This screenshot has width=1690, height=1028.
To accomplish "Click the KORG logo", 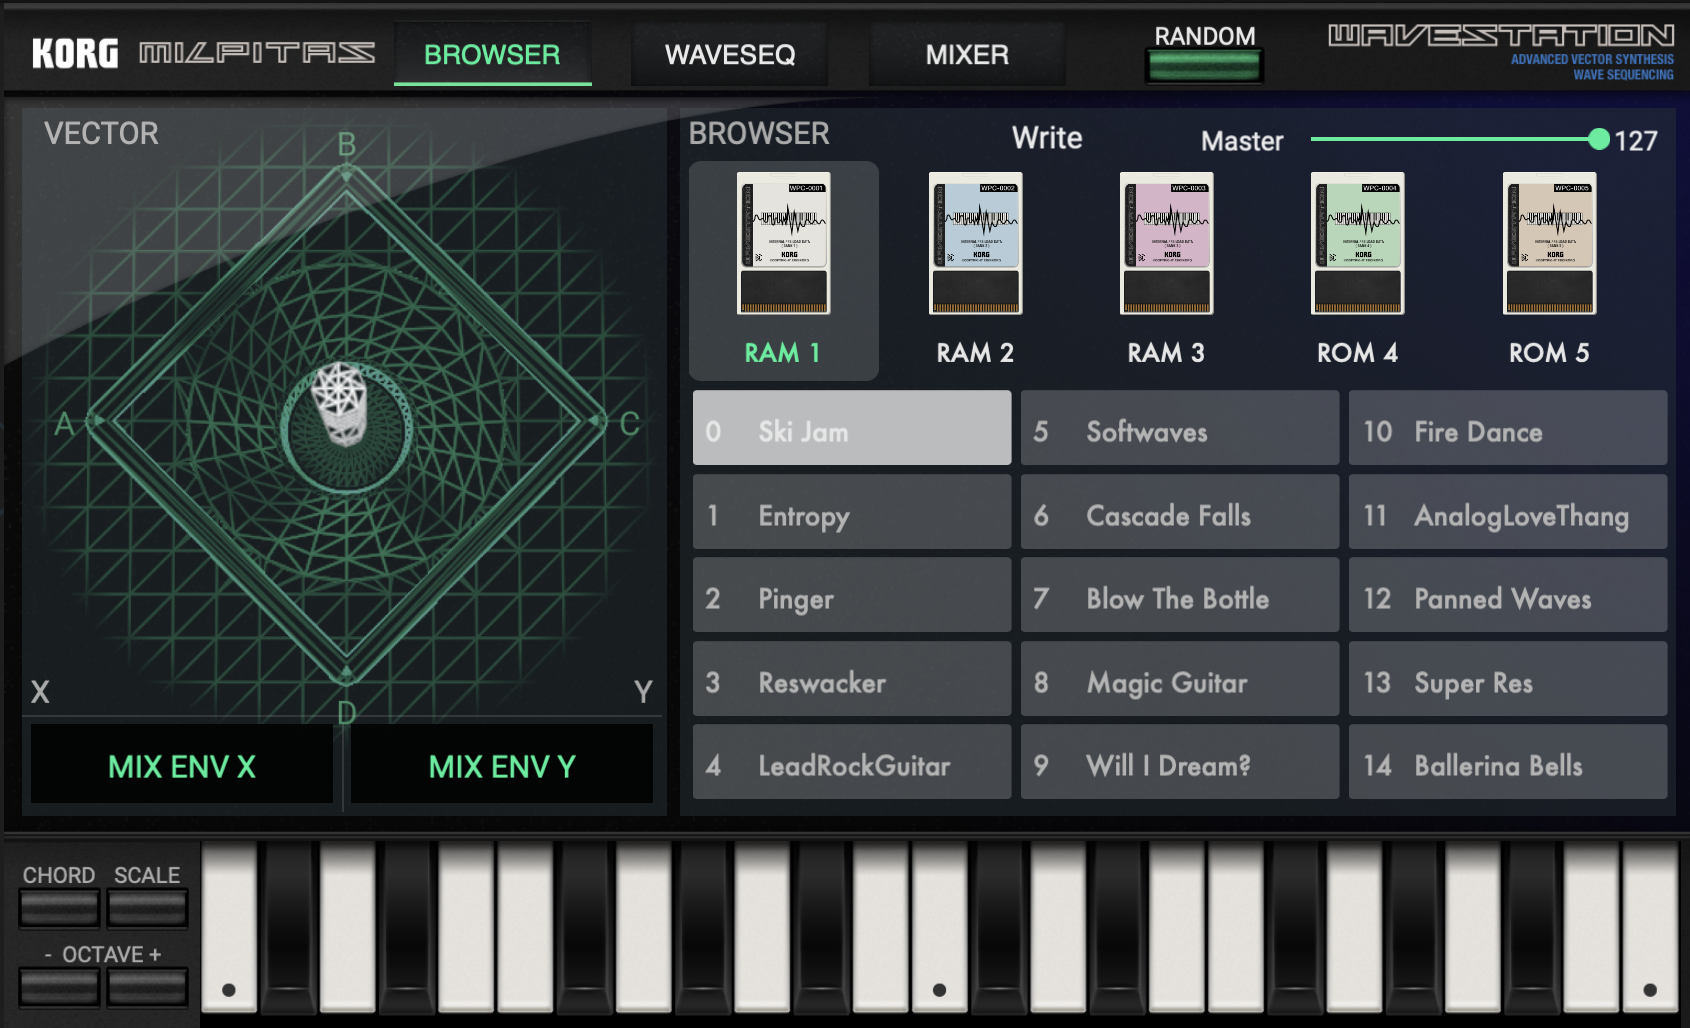I will pyautogui.click(x=75, y=54).
